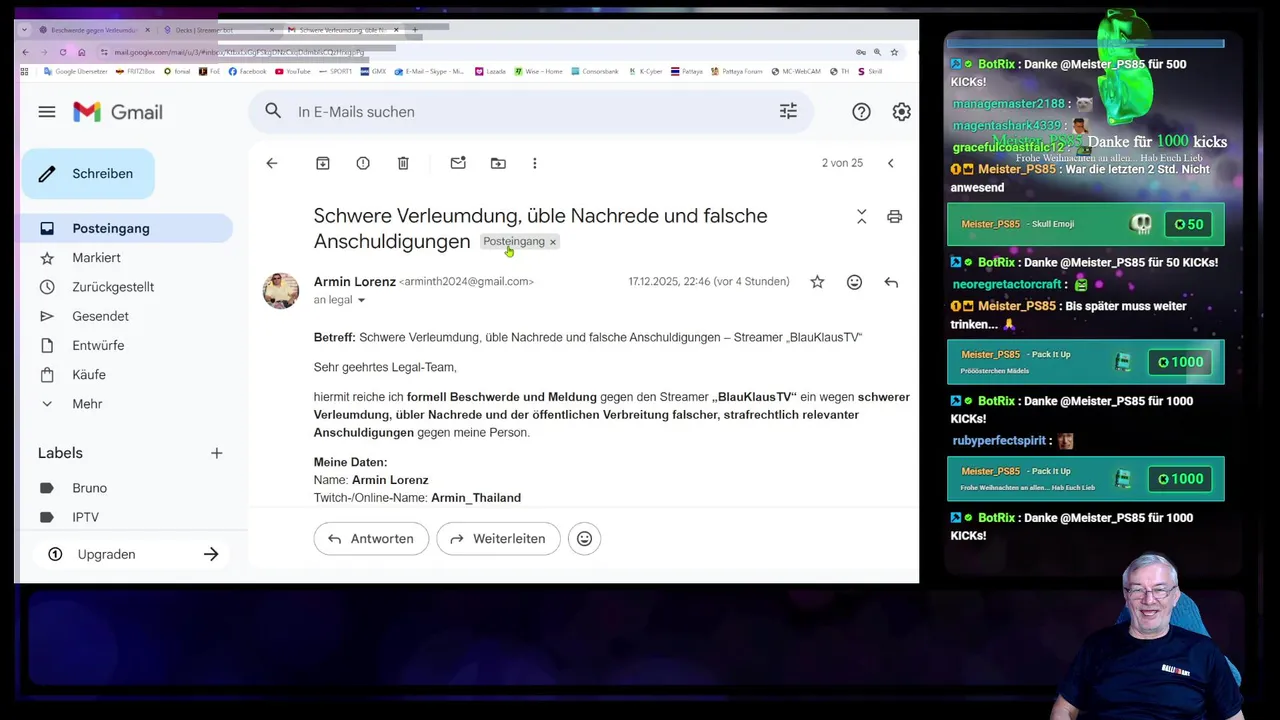Go to newer email chevron
The width and height of the screenshot is (1280, 720).
(890, 163)
